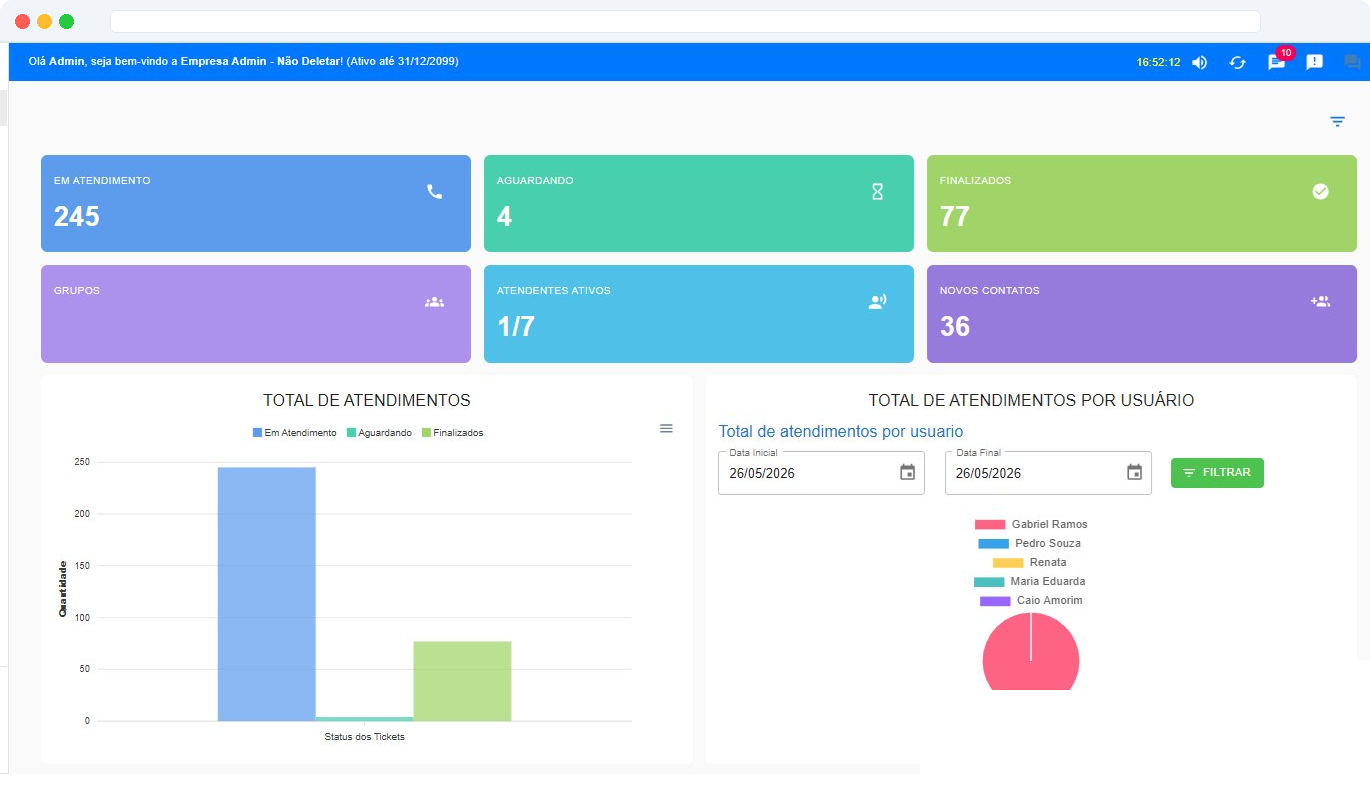Toggle Em Atendimento series in chart legend

[294, 433]
